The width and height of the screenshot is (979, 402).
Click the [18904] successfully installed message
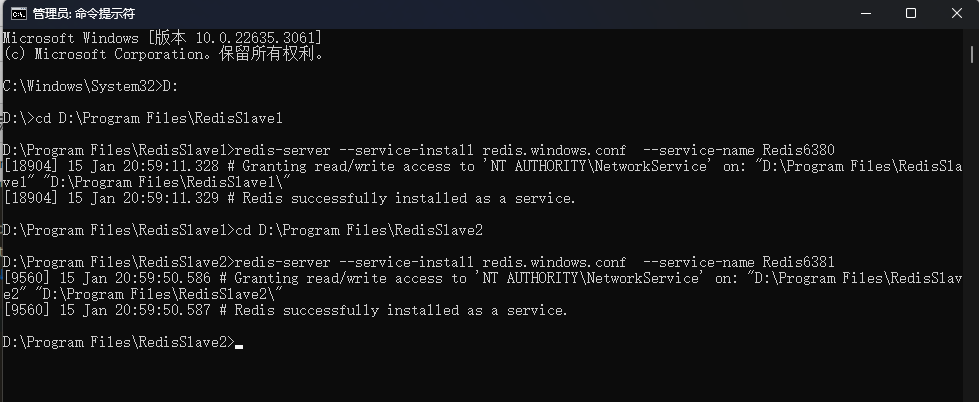click(x=290, y=199)
